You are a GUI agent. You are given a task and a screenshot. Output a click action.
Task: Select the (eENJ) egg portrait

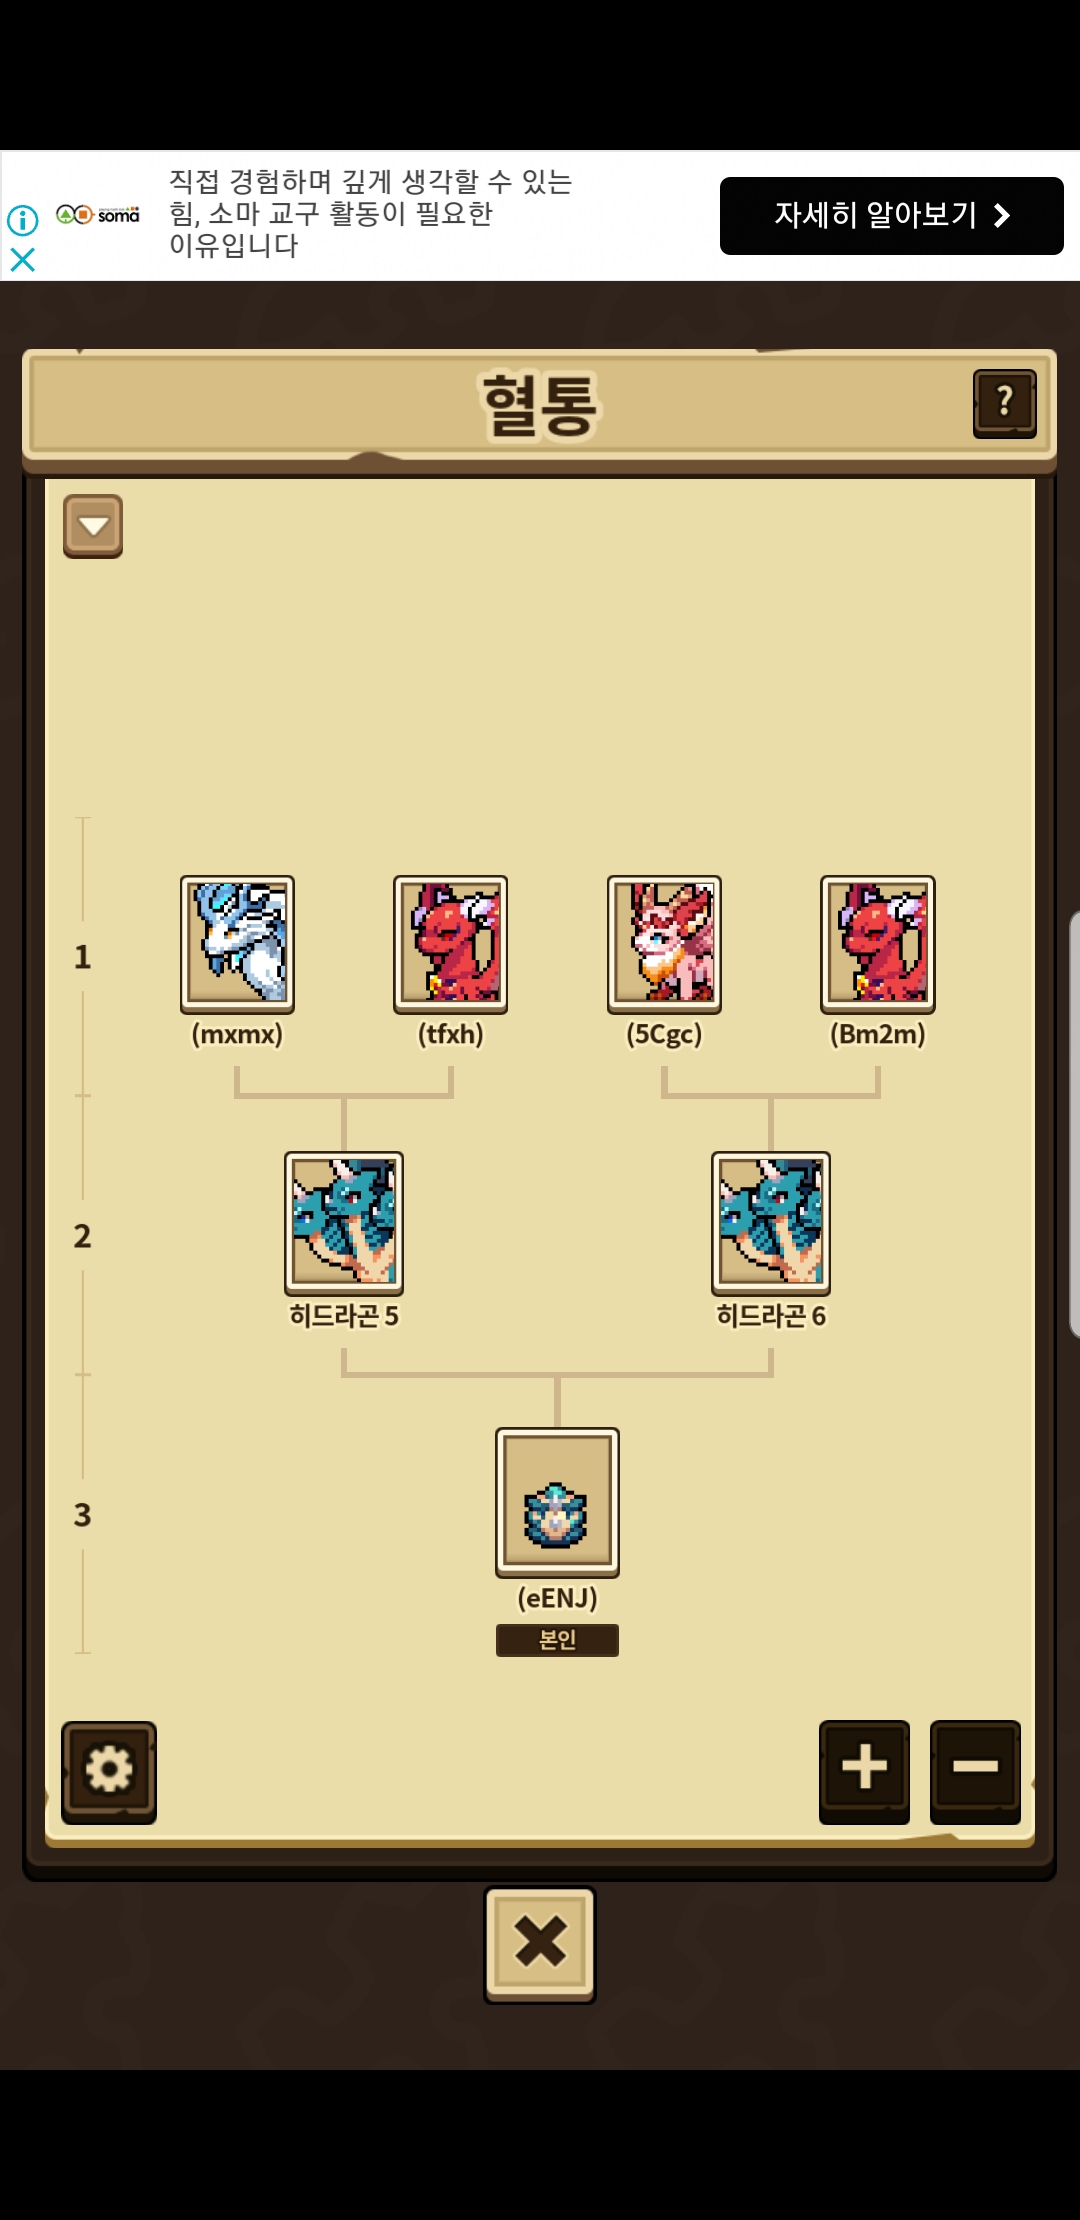(x=557, y=1502)
